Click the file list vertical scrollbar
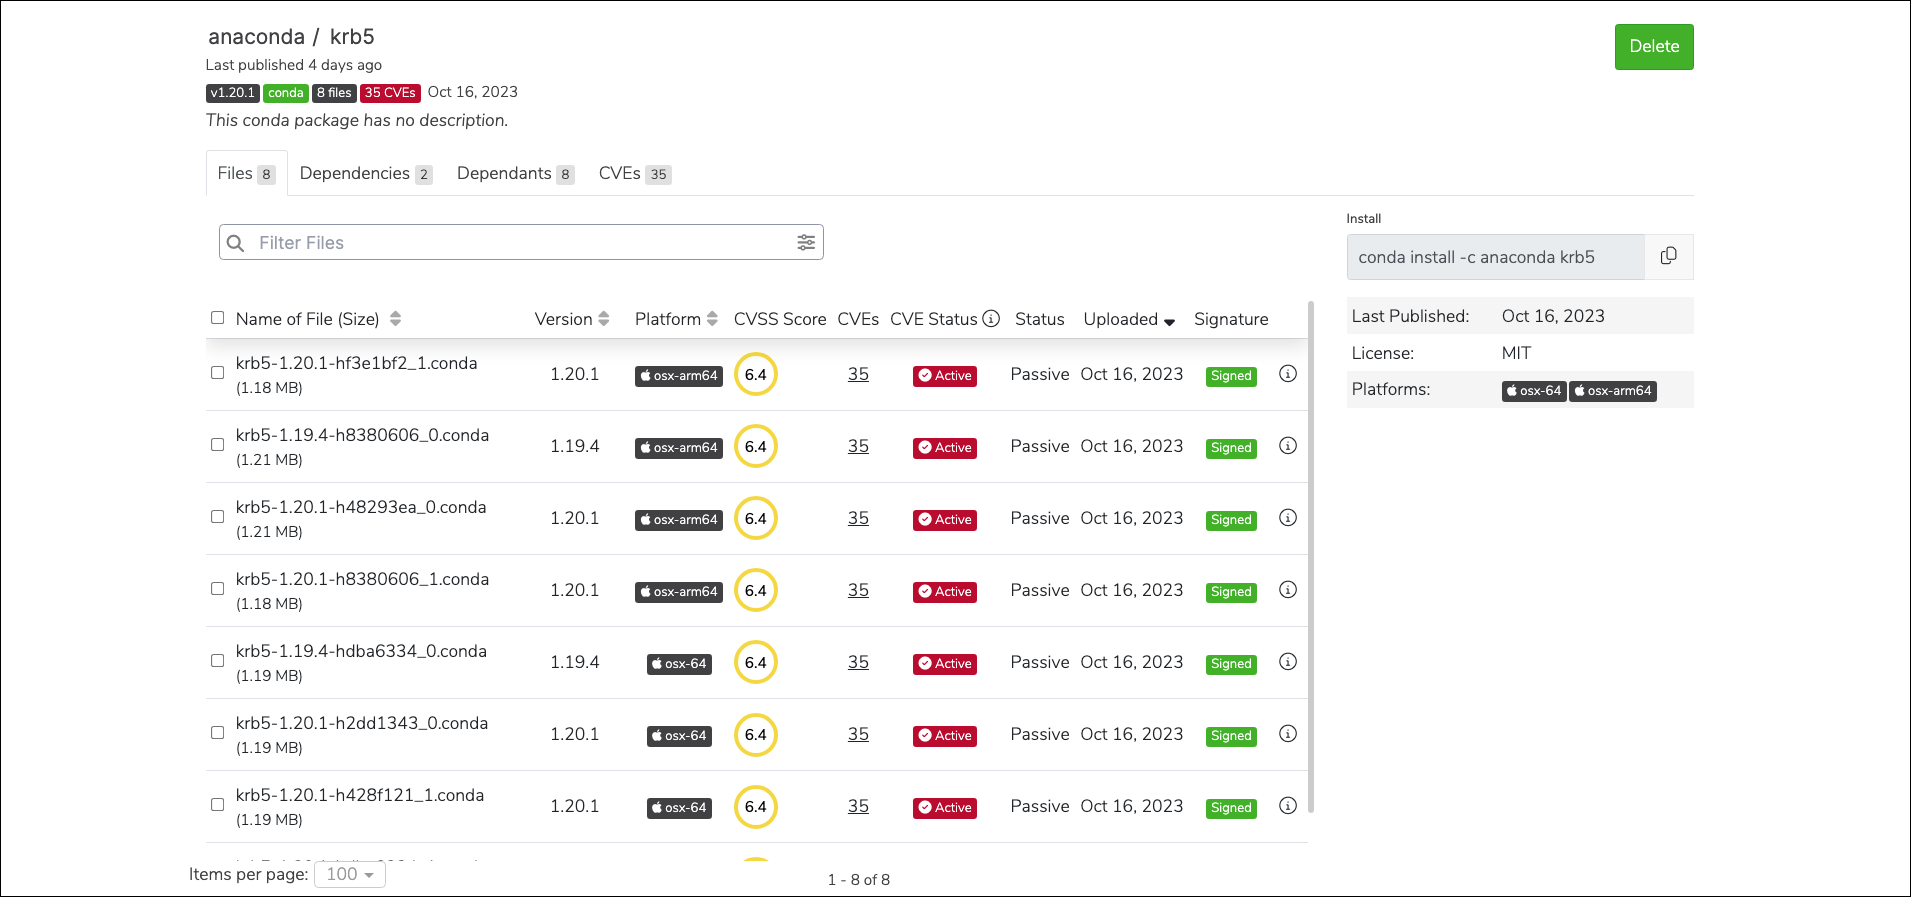 pos(1311,556)
